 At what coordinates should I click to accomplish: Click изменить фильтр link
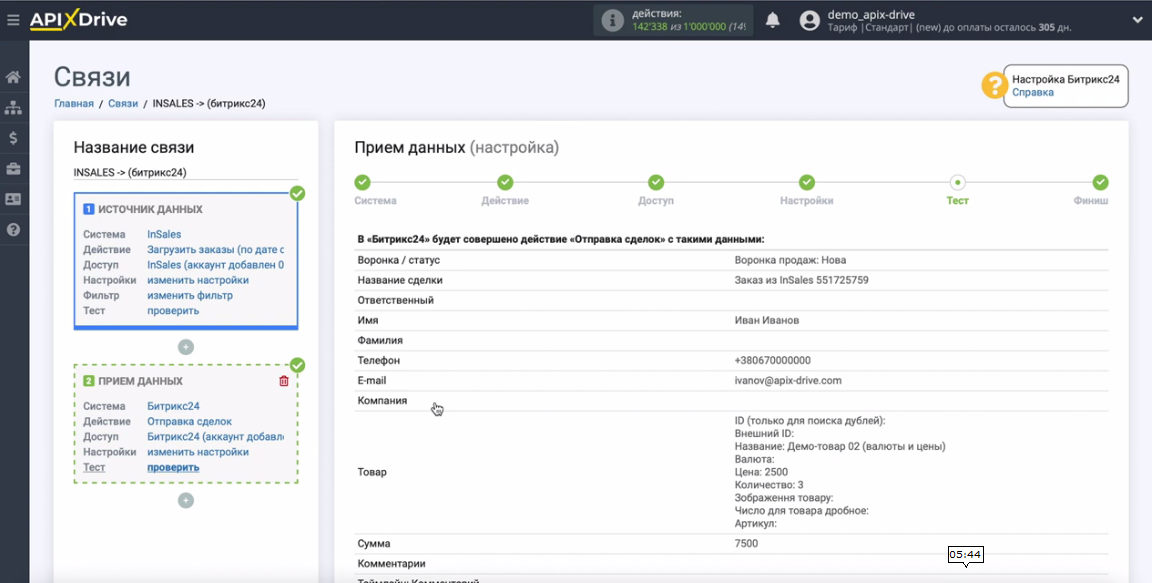(190, 295)
